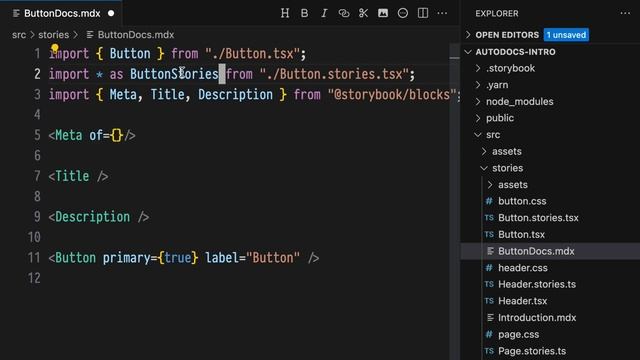Click 'ButtonDocs.mdx' in the breadcrumb
The height and width of the screenshot is (360, 640).
(136, 35)
